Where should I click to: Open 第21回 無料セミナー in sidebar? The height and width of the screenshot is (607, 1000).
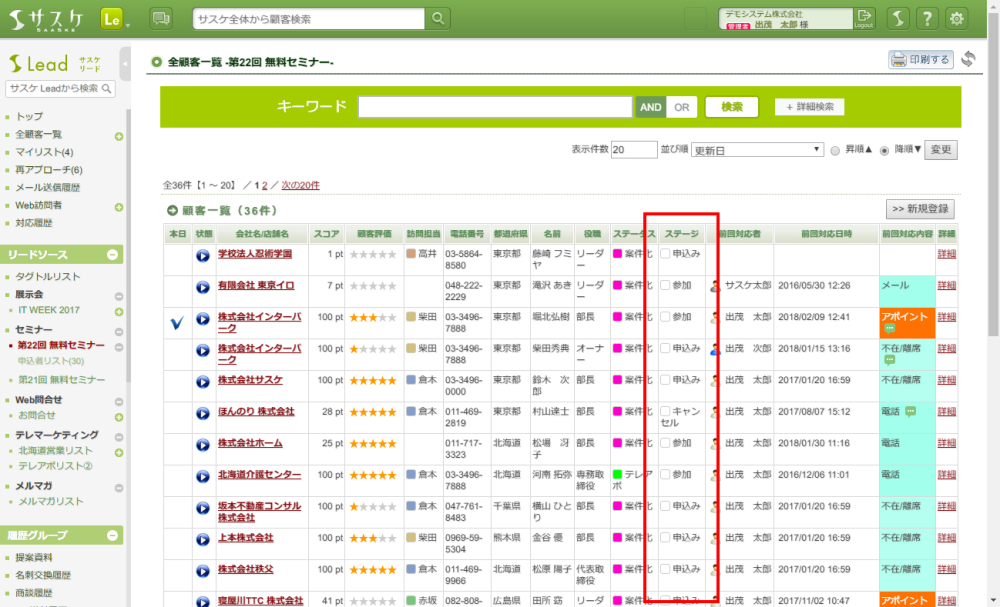[x=61, y=380]
